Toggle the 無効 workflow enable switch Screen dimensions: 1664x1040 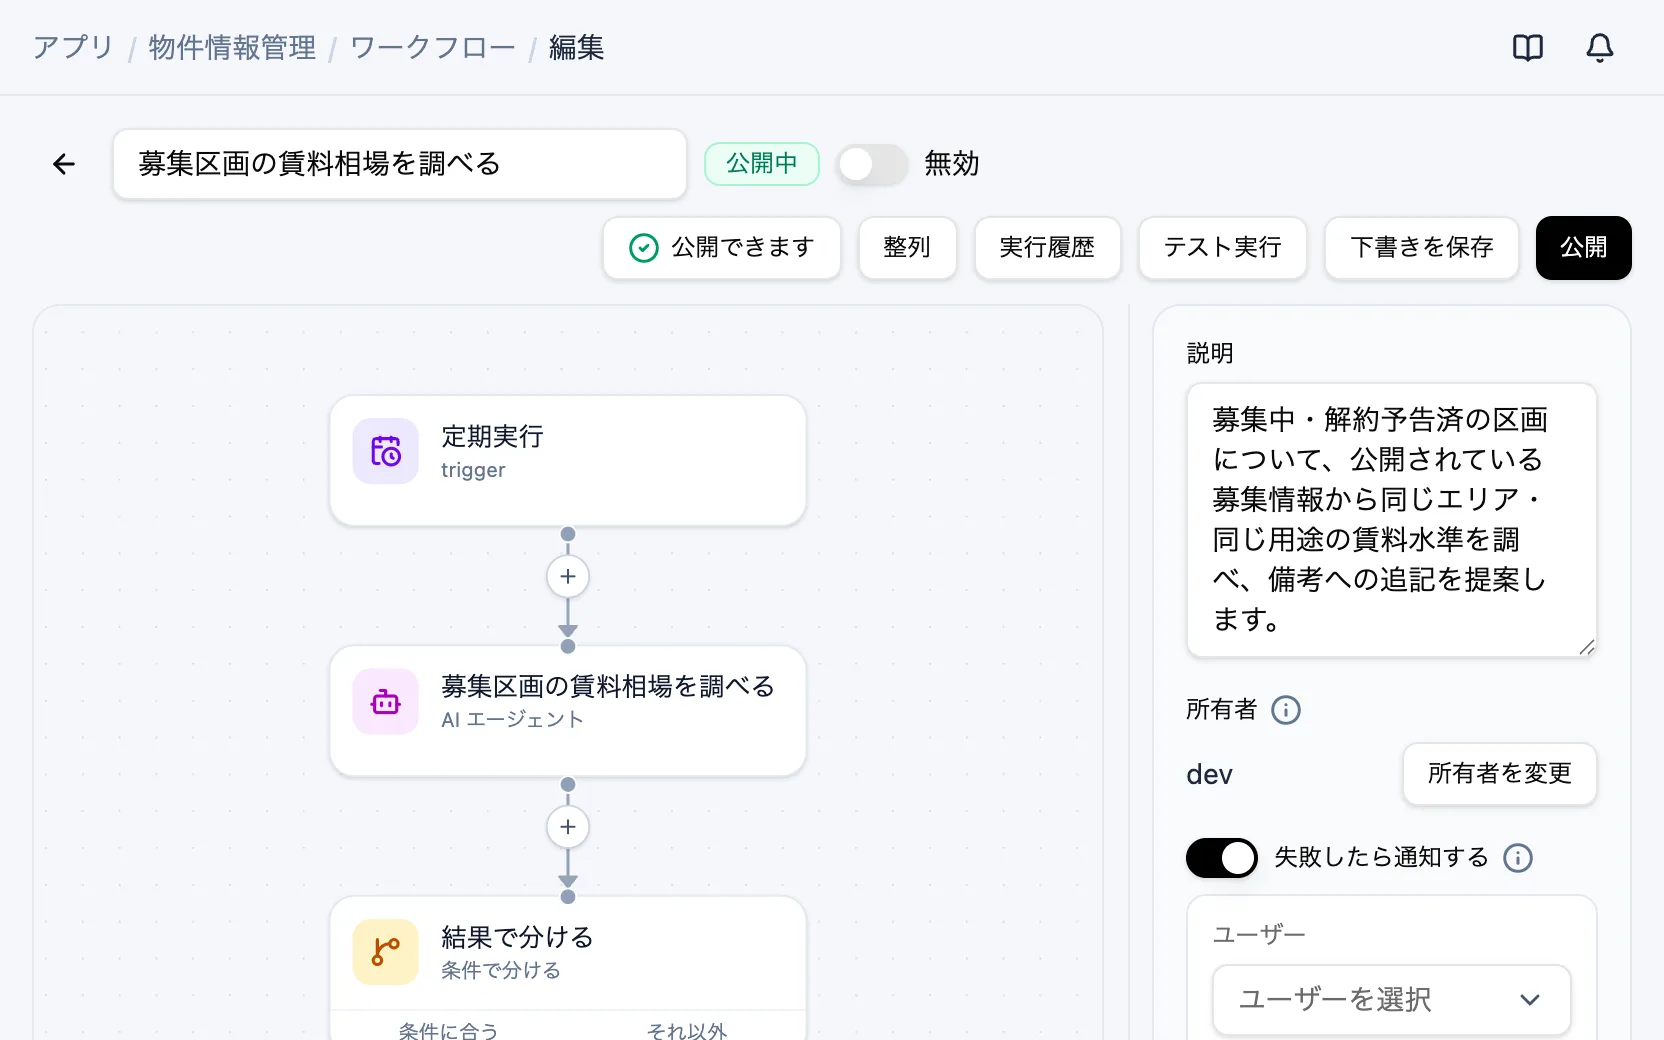click(872, 164)
